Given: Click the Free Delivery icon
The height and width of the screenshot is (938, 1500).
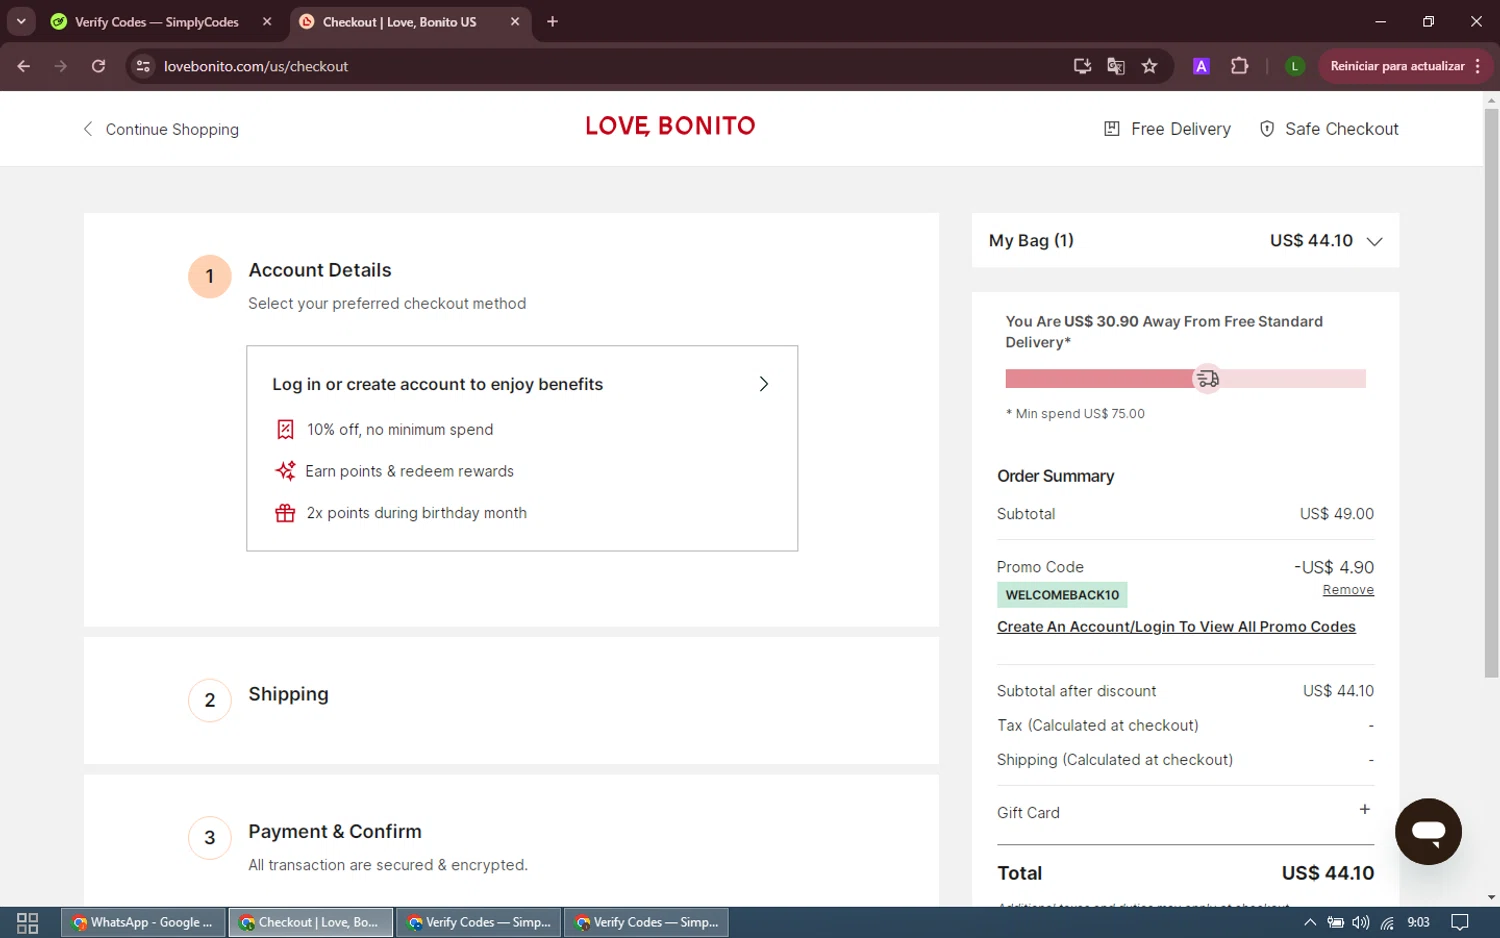Looking at the screenshot, I should [1111, 128].
